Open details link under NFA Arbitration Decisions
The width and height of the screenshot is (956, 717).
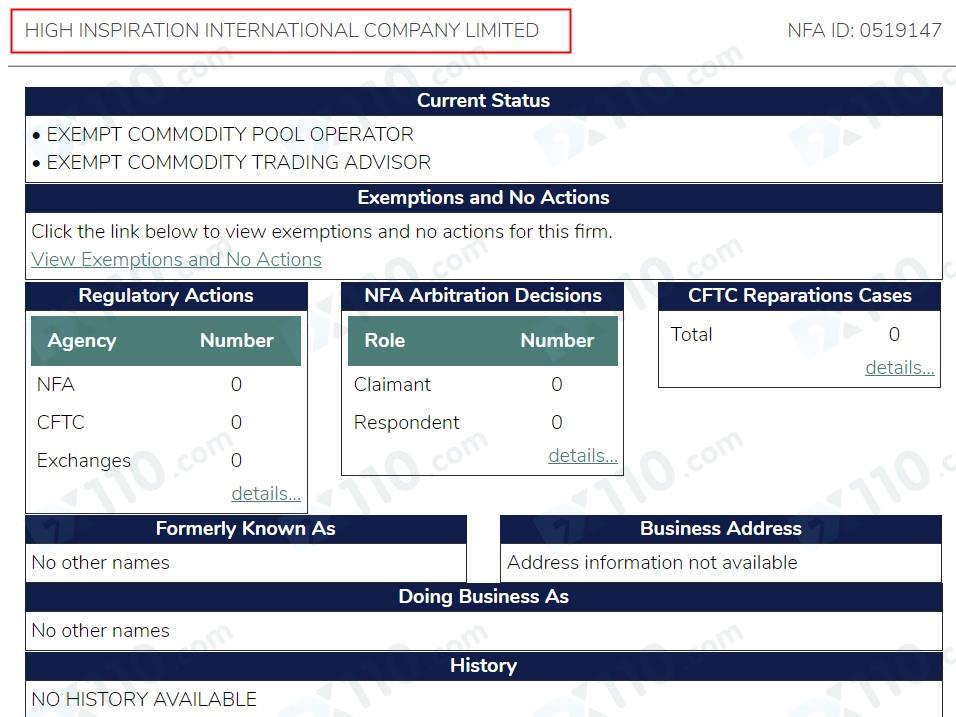[x=583, y=455]
